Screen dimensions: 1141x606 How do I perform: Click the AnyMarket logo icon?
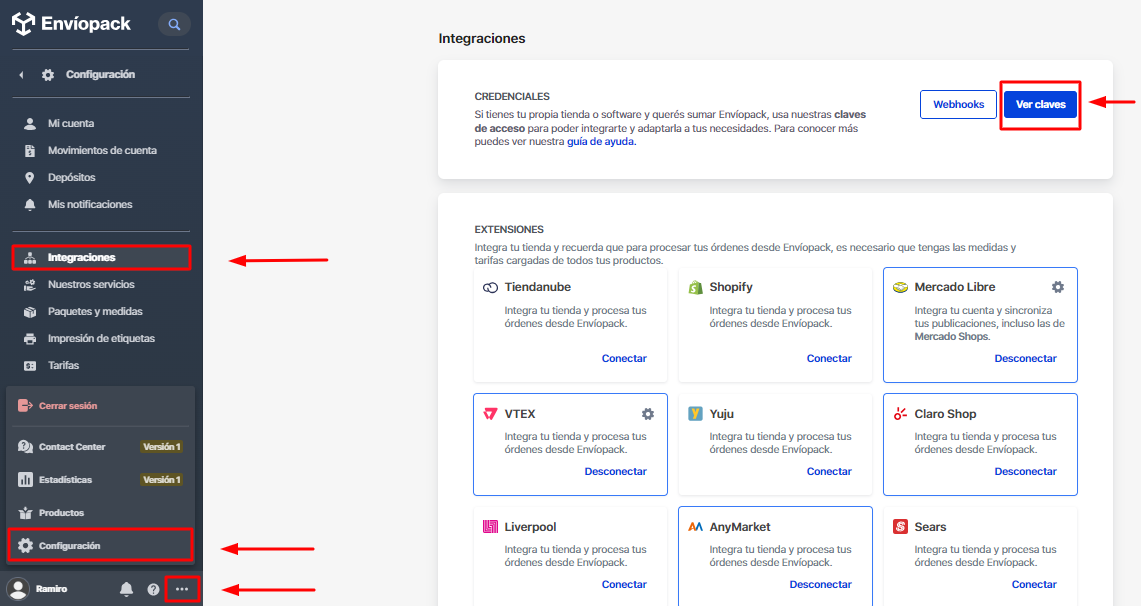pyautogui.click(x=695, y=527)
